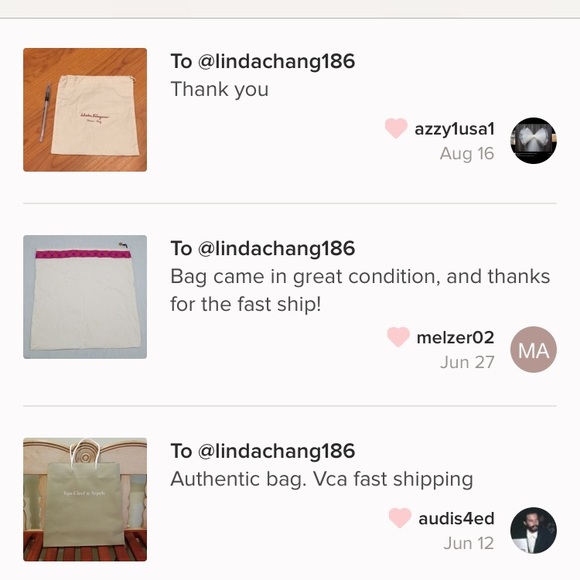Viewport: 580px width, 580px height.
Task: Open the Ferragamo dust bag listing thumbnail
Action: pyautogui.click(x=85, y=110)
